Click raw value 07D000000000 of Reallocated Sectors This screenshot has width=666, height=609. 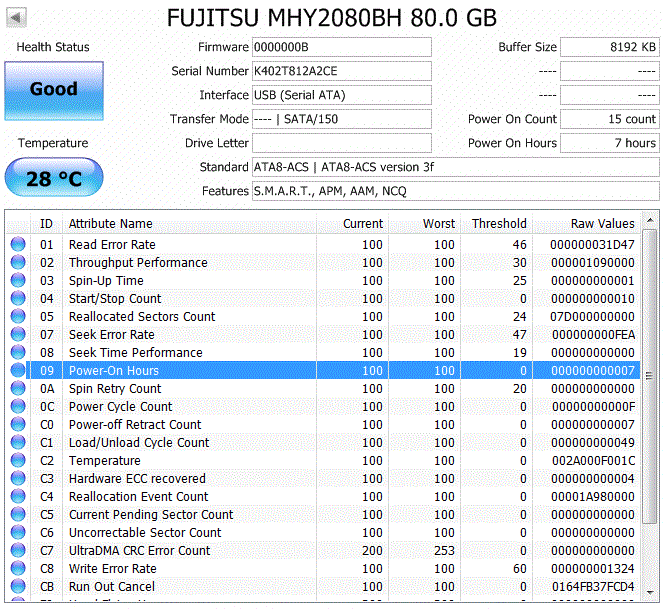click(593, 316)
